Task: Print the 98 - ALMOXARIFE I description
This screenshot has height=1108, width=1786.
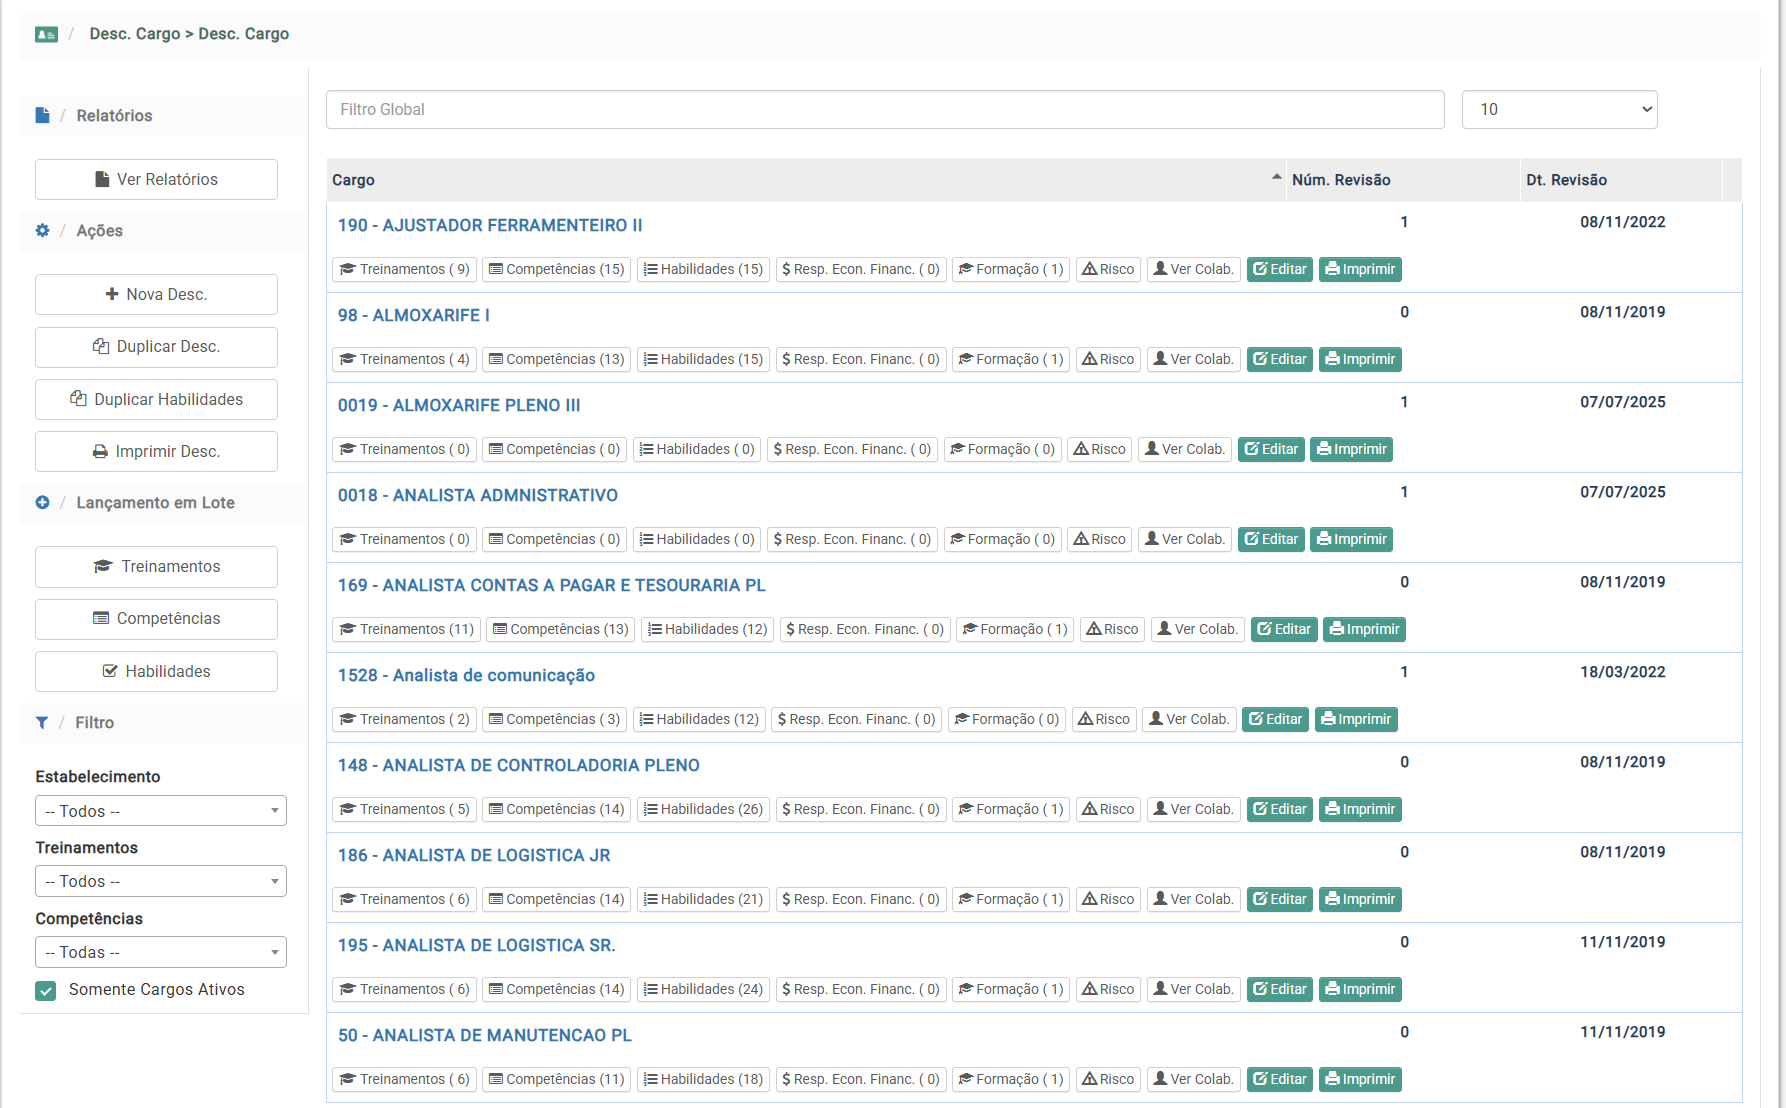Action: [1359, 360]
